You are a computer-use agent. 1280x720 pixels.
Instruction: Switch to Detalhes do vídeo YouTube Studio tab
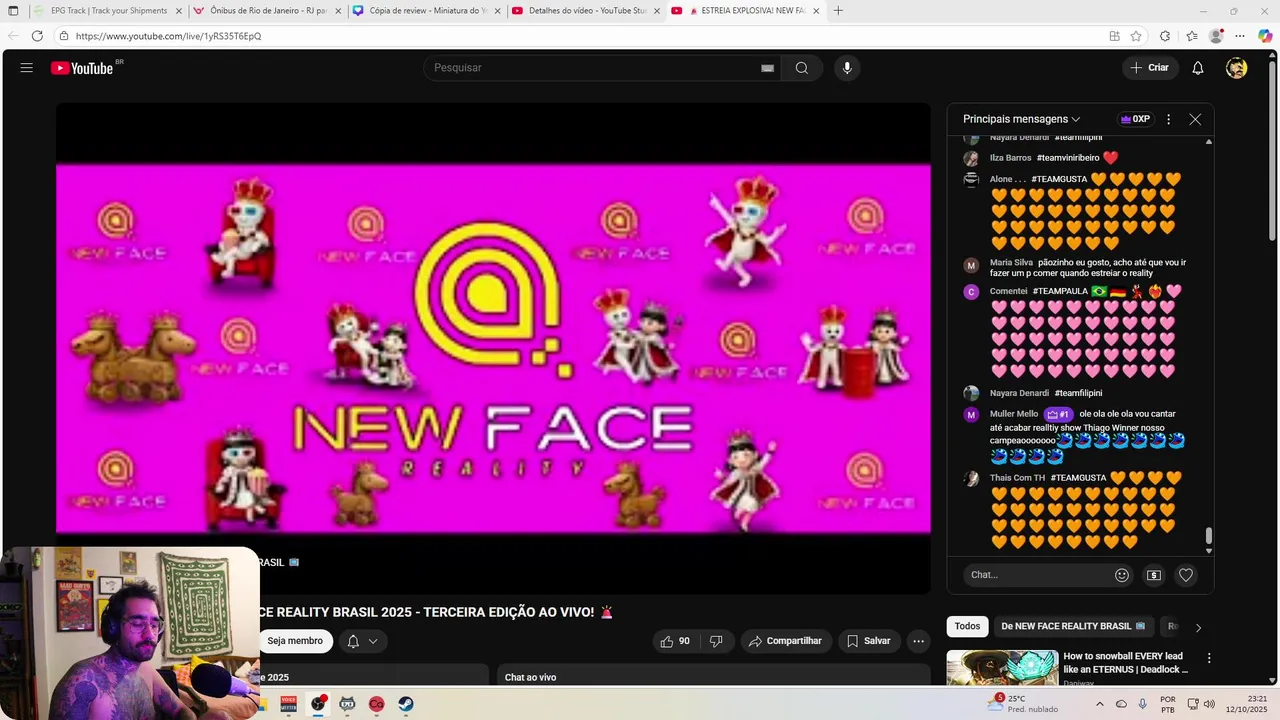coord(586,11)
